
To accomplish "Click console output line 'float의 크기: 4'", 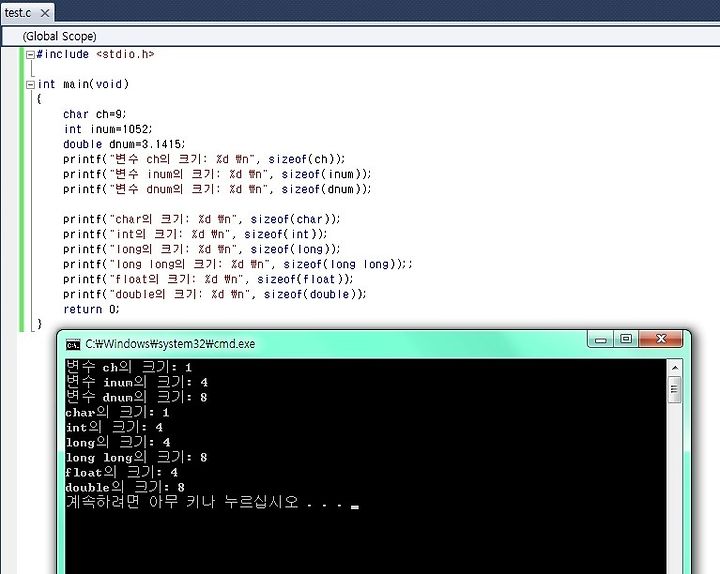I will [122, 472].
